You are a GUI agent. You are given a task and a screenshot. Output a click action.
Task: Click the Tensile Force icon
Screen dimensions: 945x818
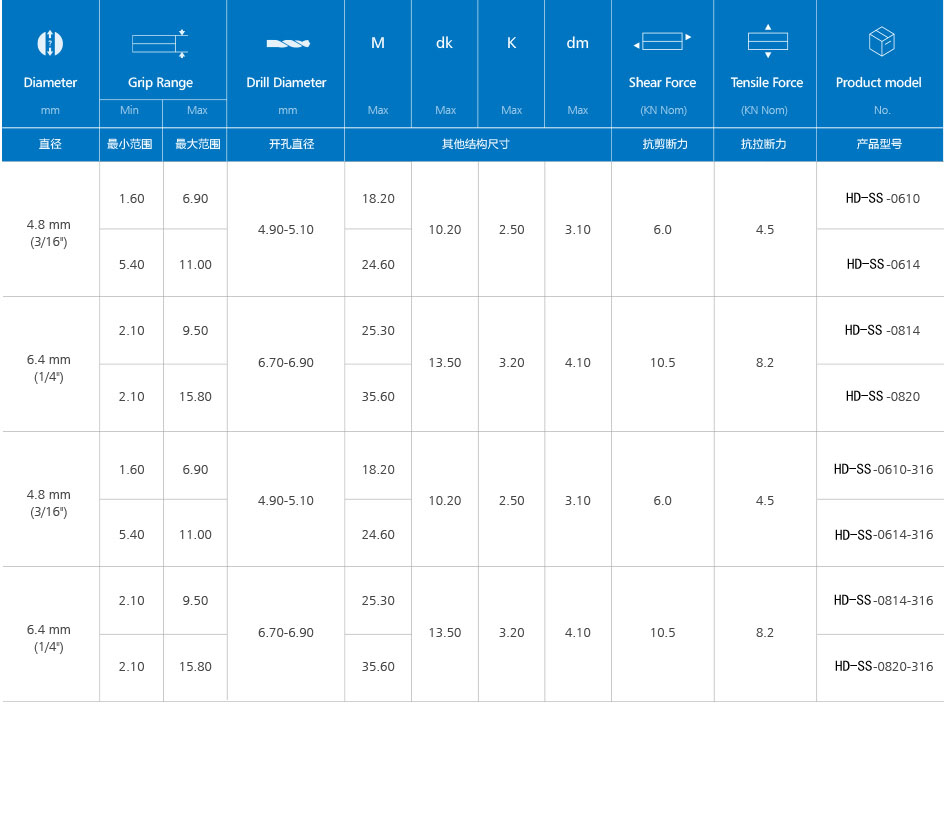pyautogui.click(x=767, y=41)
